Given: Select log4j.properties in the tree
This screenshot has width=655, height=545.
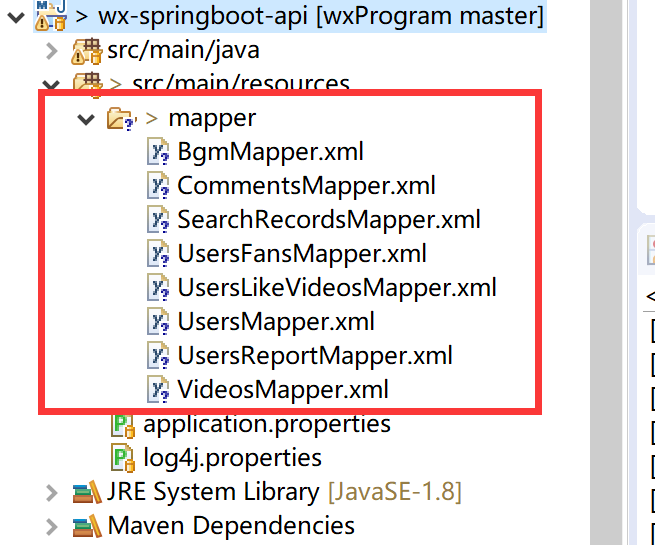Looking at the screenshot, I should coord(232,458).
